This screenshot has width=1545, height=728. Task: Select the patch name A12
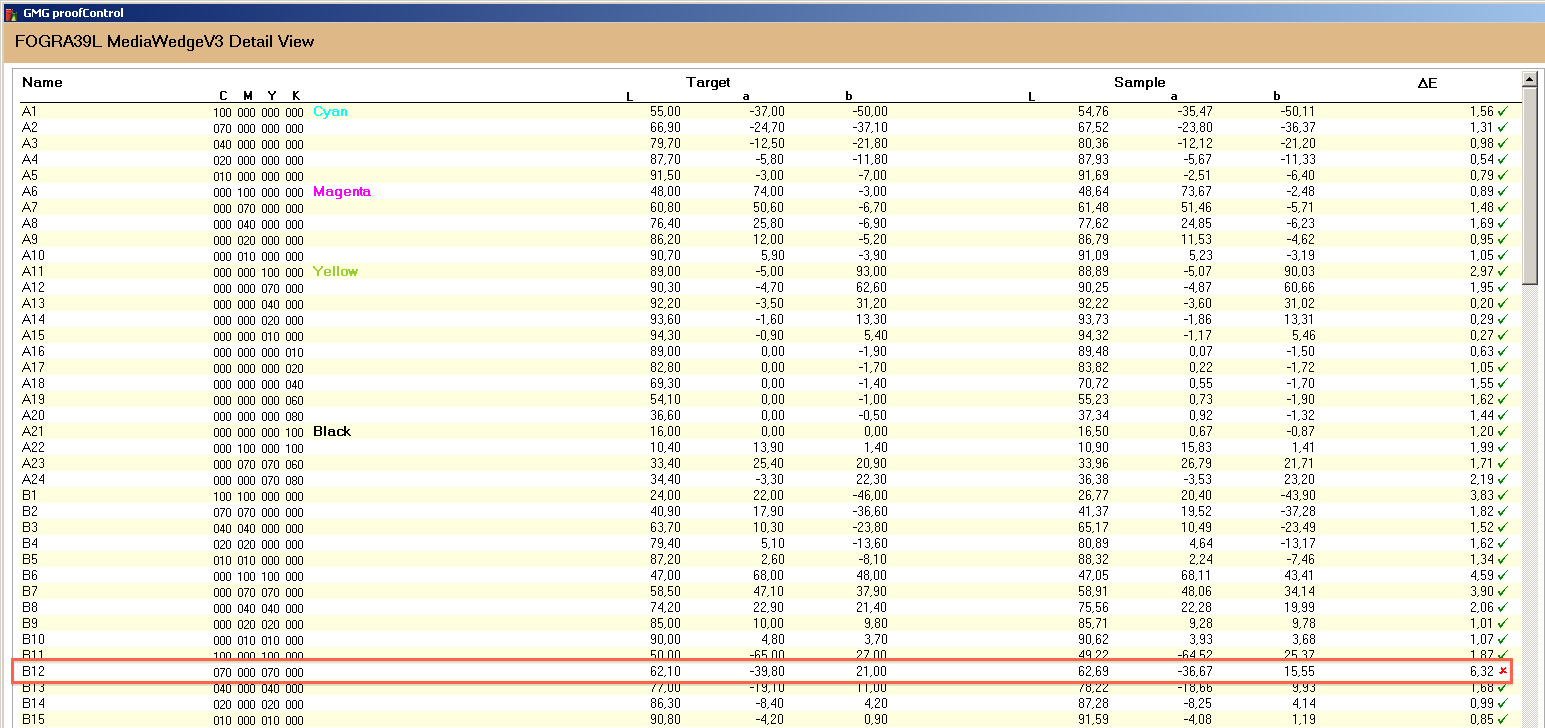click(33, 287)
